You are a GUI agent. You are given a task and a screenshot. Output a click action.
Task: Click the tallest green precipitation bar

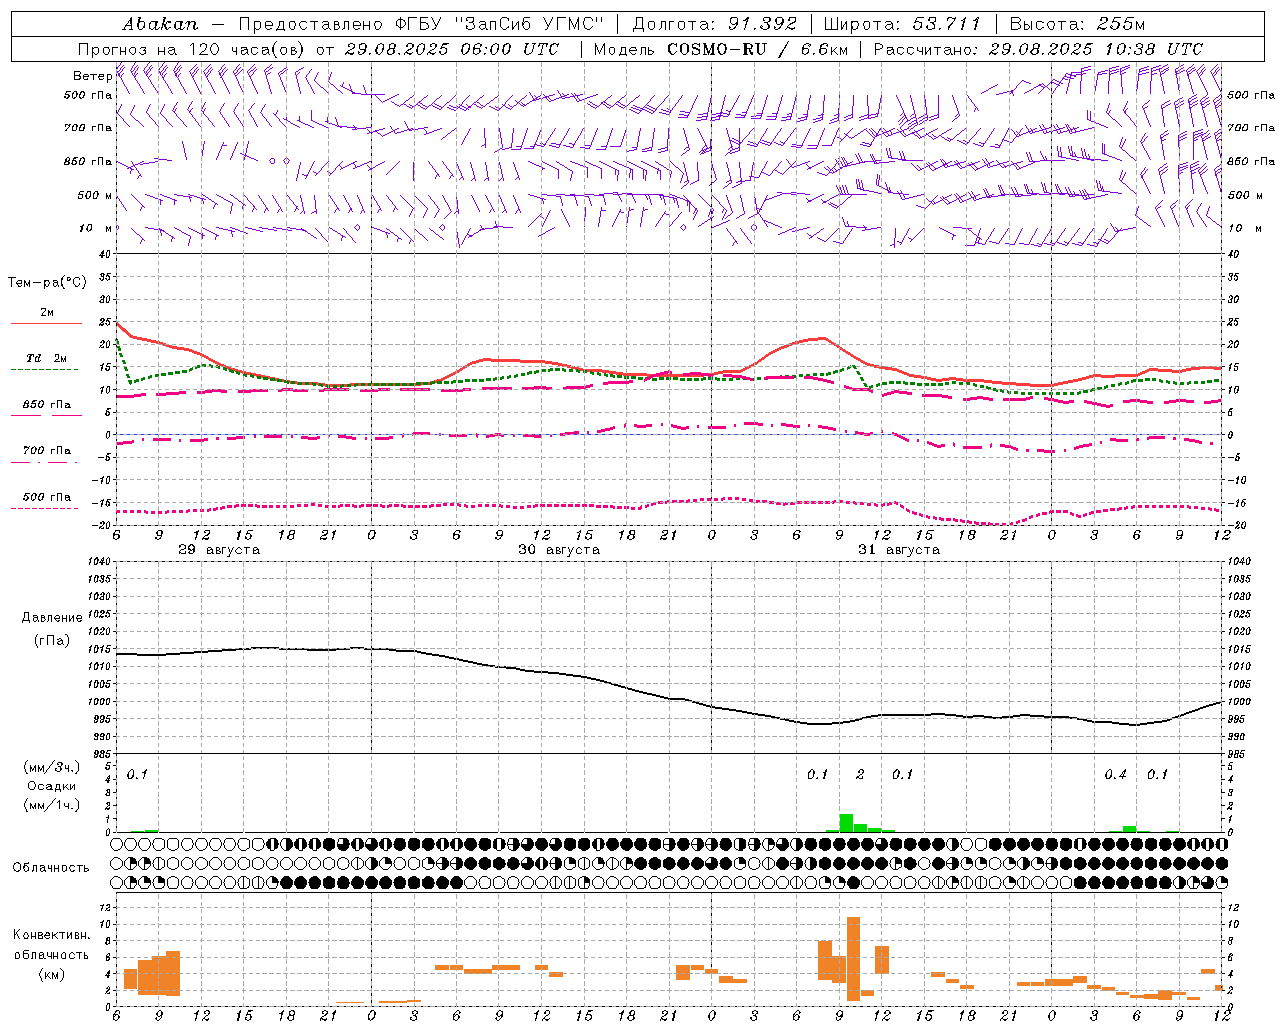tap(846, 823)
